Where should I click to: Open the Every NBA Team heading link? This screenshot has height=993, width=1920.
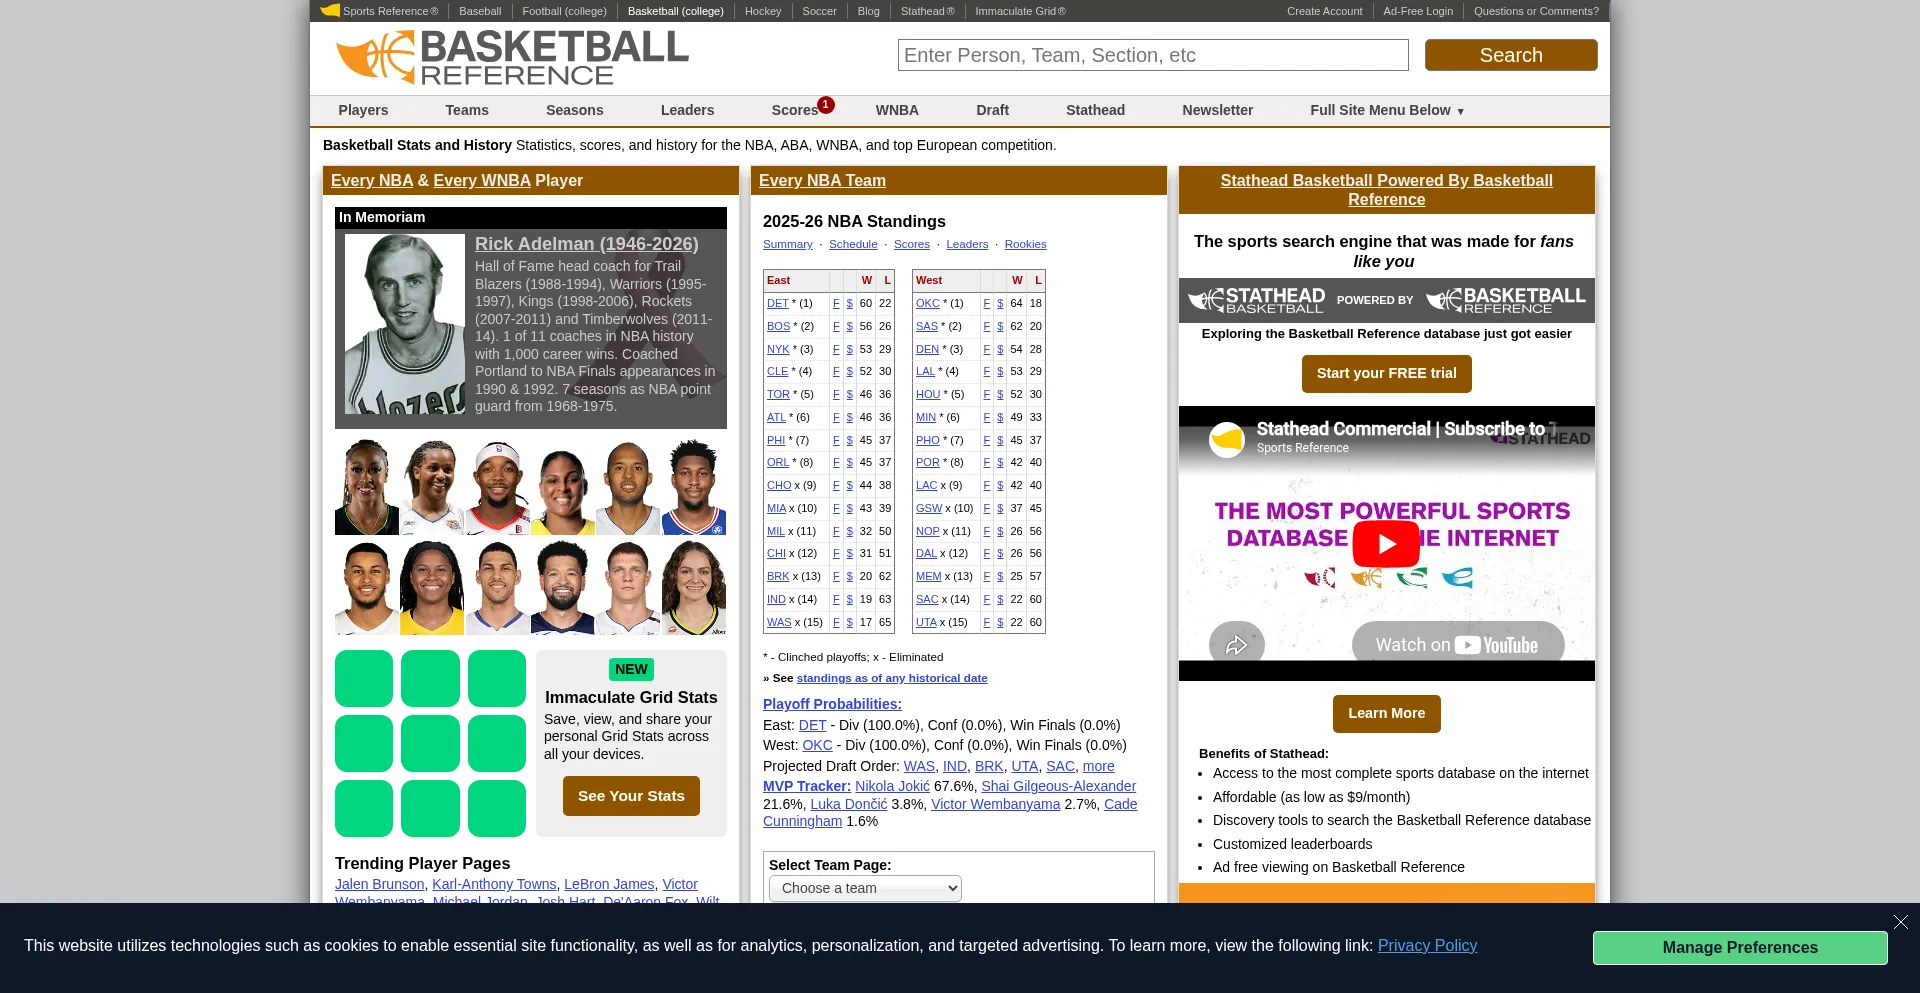click(822, 180)
